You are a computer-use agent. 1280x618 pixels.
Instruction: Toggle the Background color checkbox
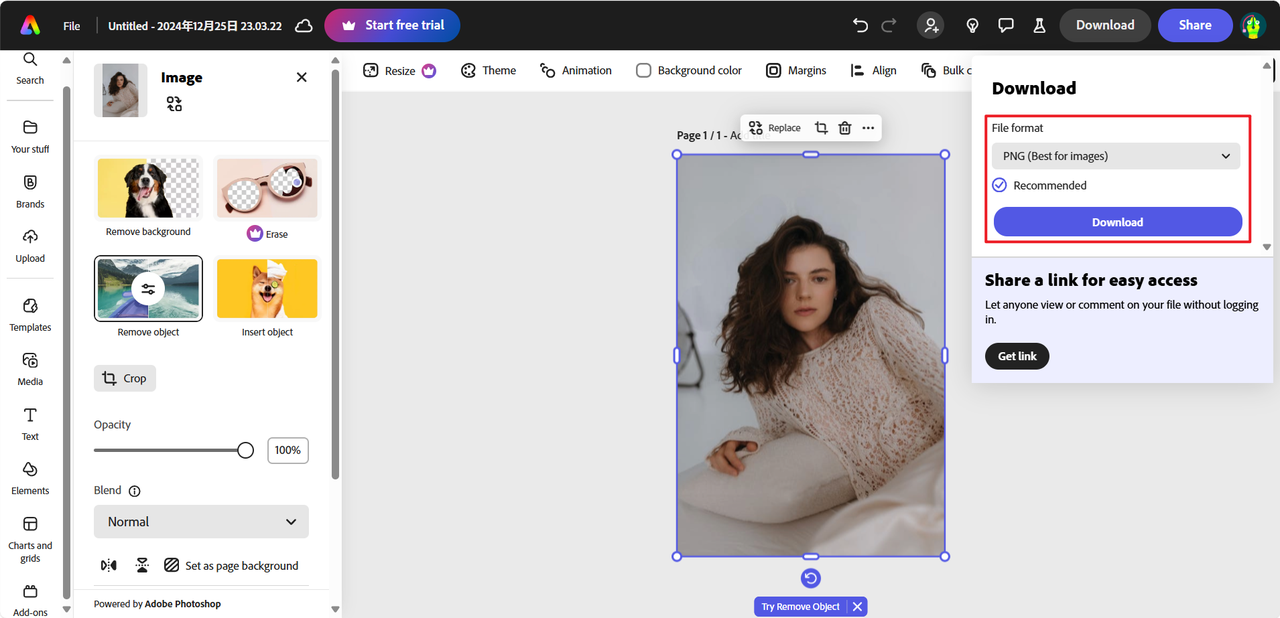coord(644,70)
